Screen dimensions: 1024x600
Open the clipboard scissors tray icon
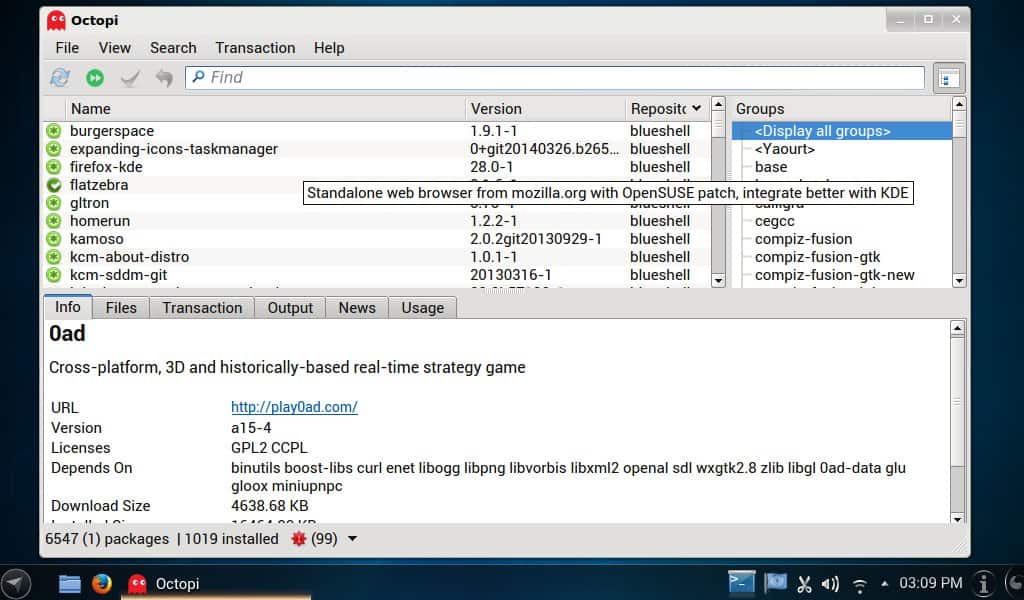tap(804, 584)
